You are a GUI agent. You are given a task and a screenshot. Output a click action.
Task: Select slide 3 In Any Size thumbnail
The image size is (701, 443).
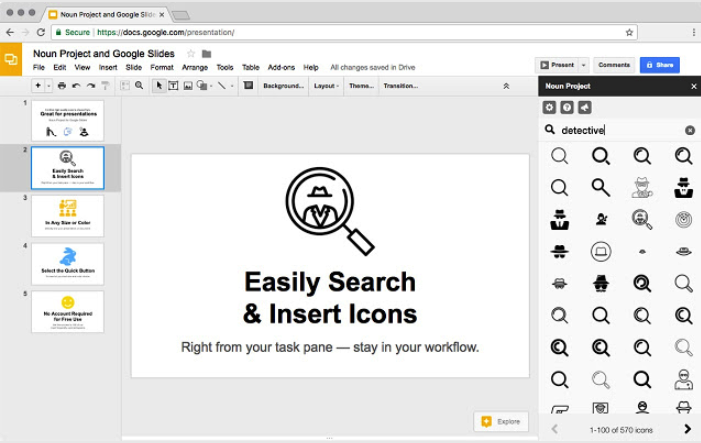tap(68, 216)
